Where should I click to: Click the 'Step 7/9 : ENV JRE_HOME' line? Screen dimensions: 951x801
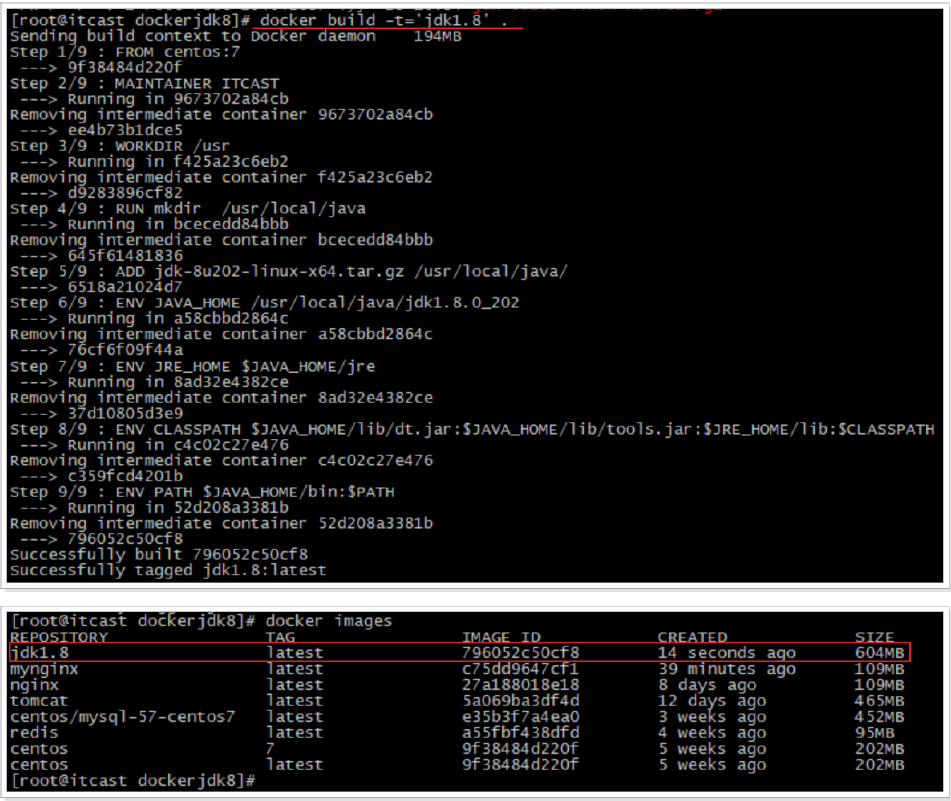(x=192, y=366)
